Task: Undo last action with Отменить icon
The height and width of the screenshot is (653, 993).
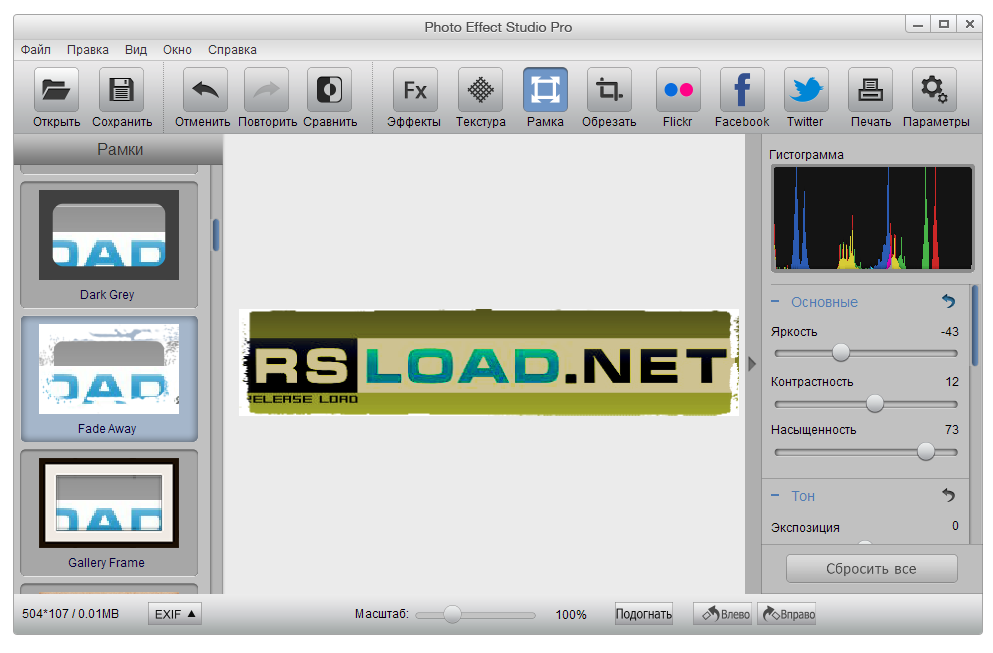Action: pyautogui.click(x=205, y=90)
